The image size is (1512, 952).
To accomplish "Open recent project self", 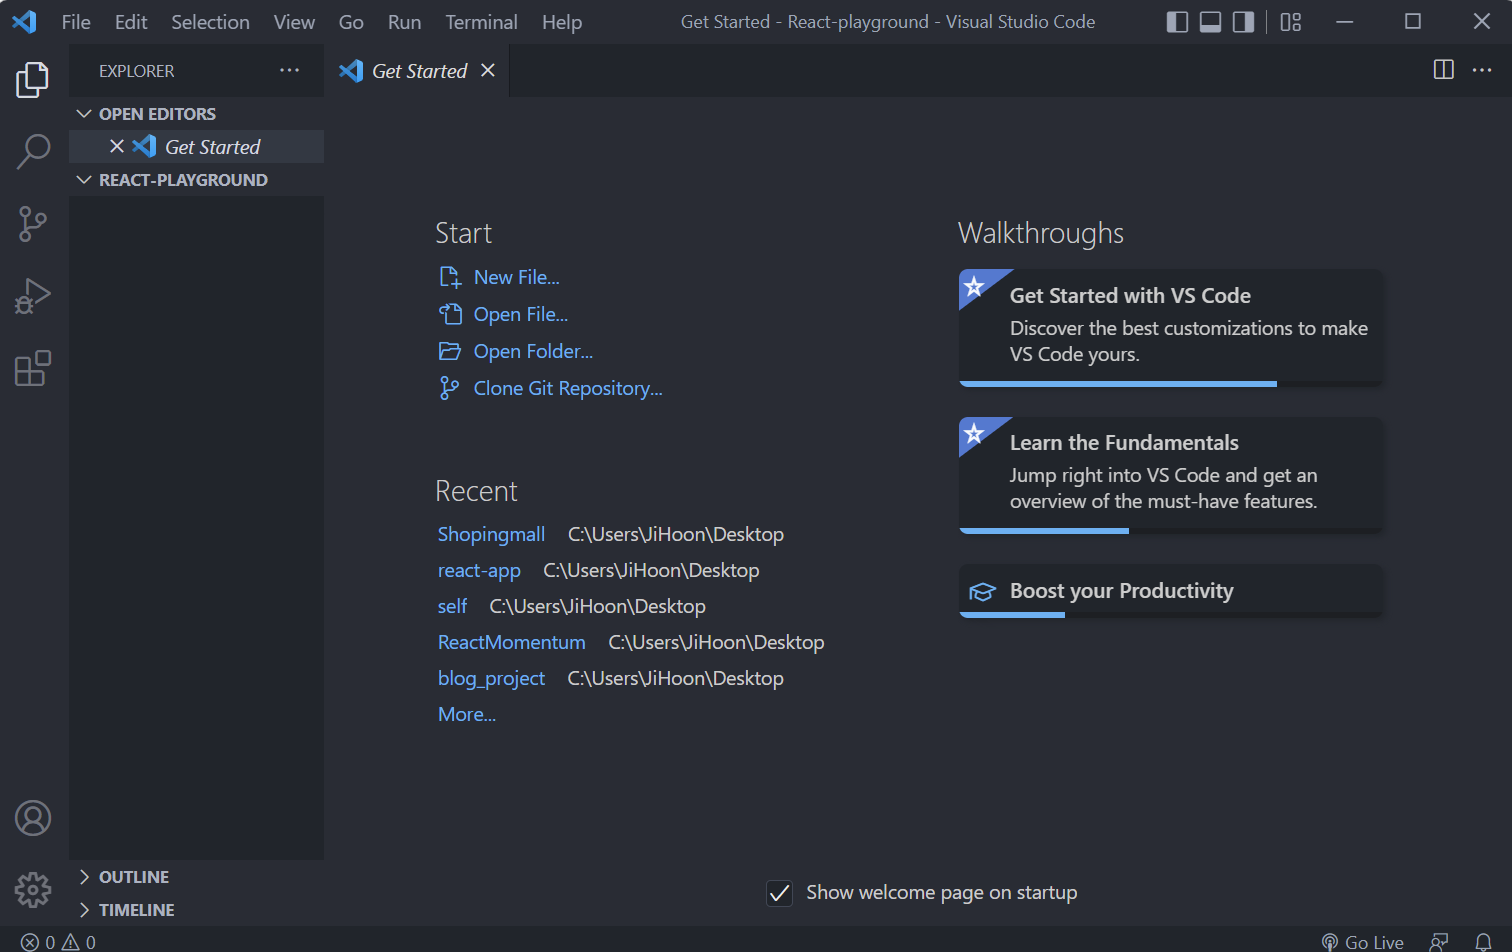I will click(x=452, y=606).
